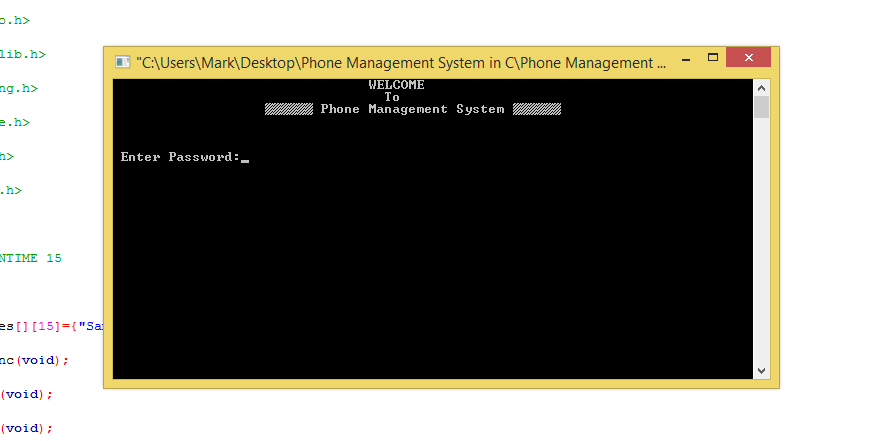The width and height of the screenshot is (894, 441).
Task: Click the nc(void); function prototype line
Action: click(34, 361)
